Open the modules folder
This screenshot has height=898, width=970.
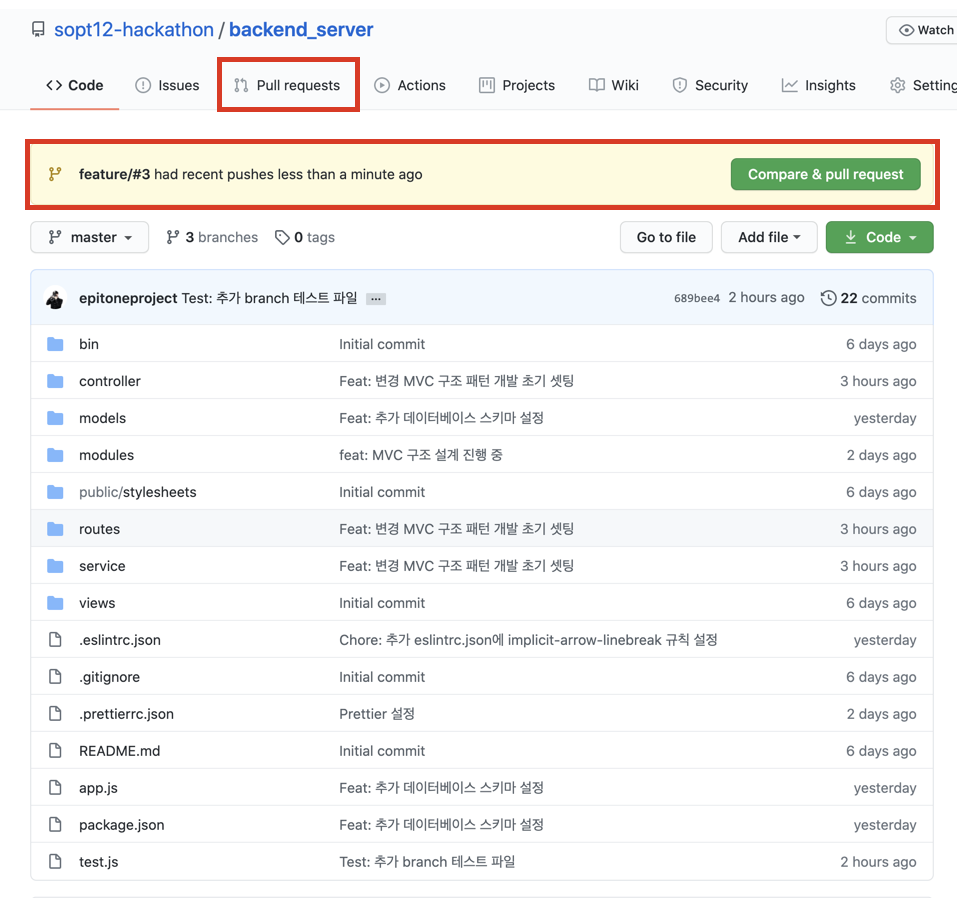click(106, 455)
